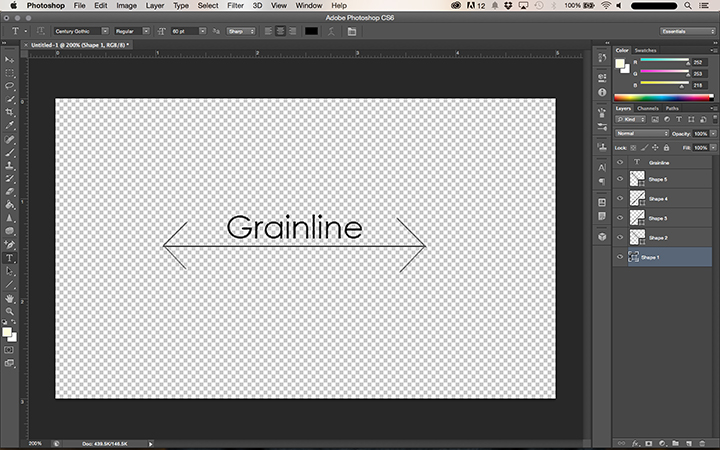Select the Lasso tool

(x=9, y=86)
